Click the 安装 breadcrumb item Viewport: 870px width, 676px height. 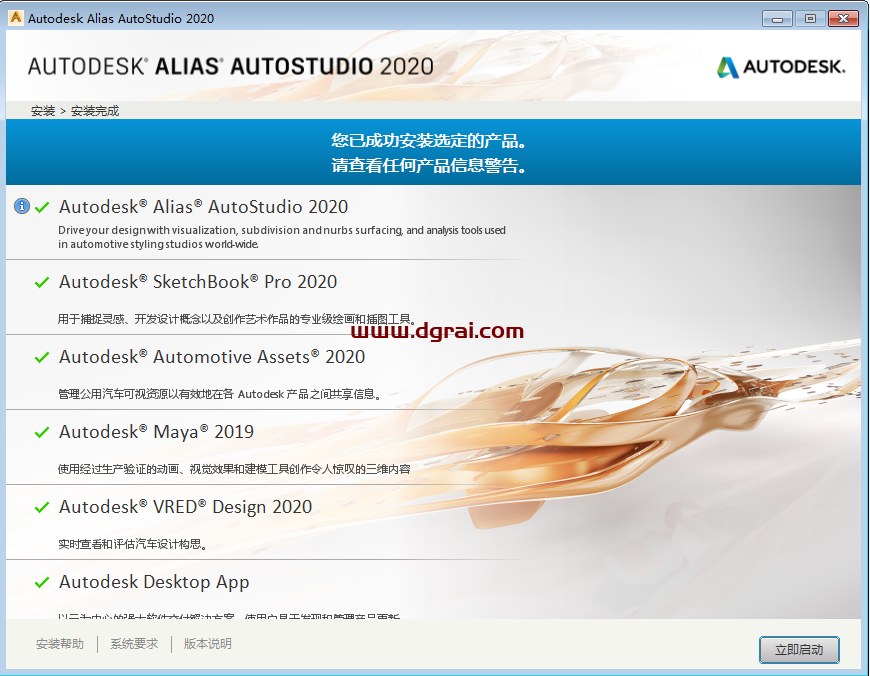coord(43,111)
